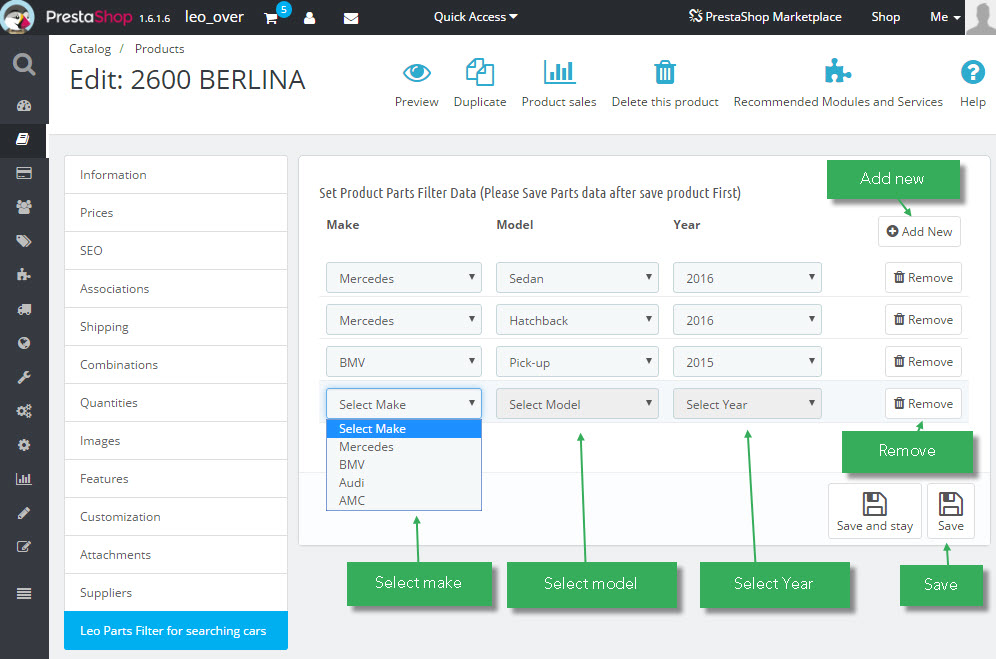Remove the Mercedes Hatchback row
This screenshot has width=996, height=659.
click(x=923, y=320)
